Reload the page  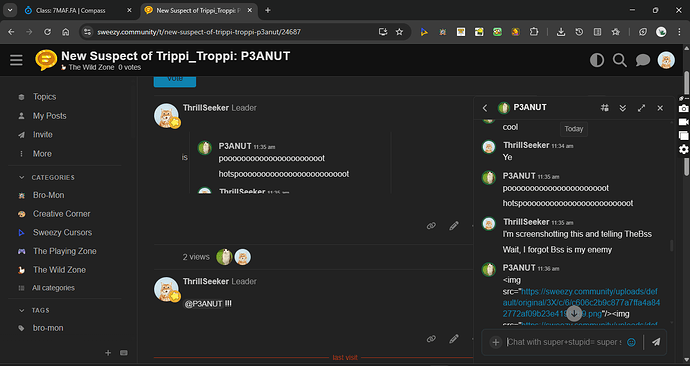47,32
